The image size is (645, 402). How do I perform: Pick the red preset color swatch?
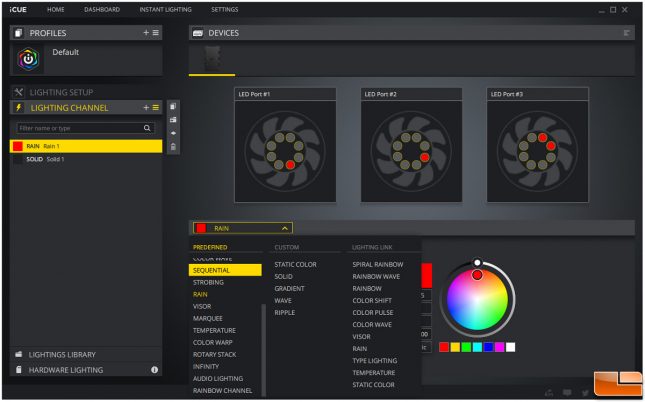pos(444,347)
